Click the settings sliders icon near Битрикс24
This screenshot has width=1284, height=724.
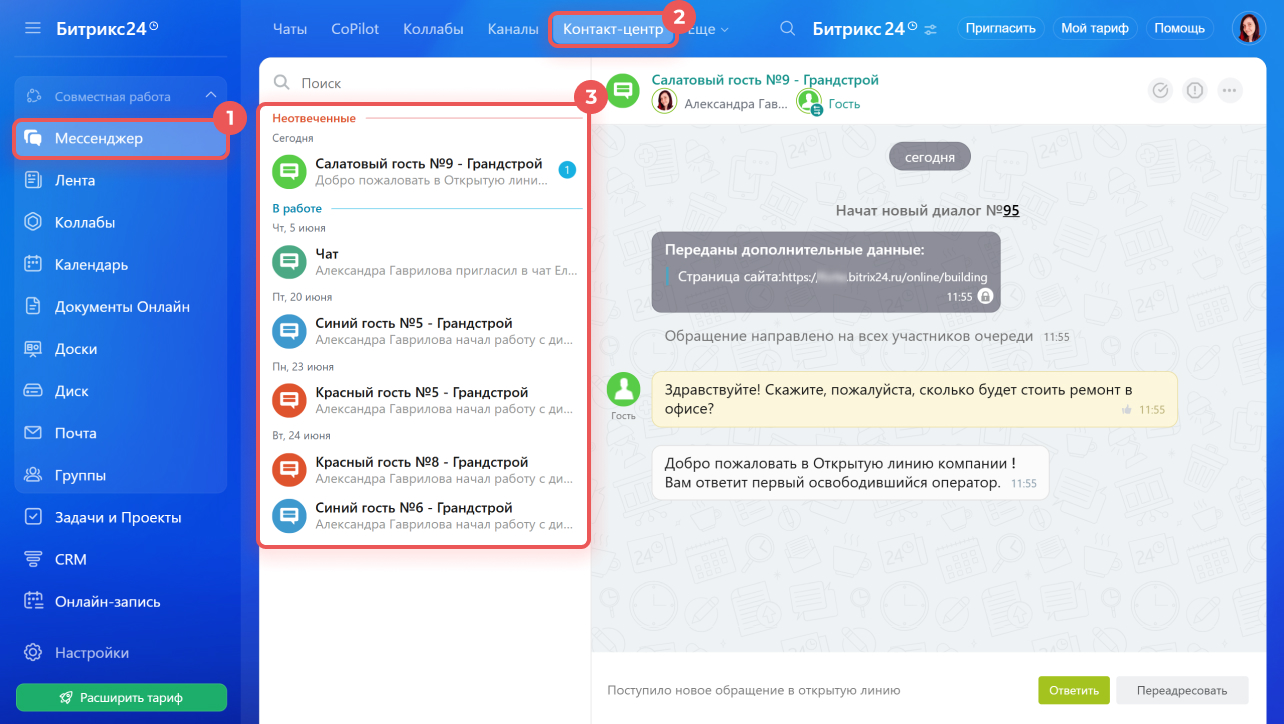point(931,29)
